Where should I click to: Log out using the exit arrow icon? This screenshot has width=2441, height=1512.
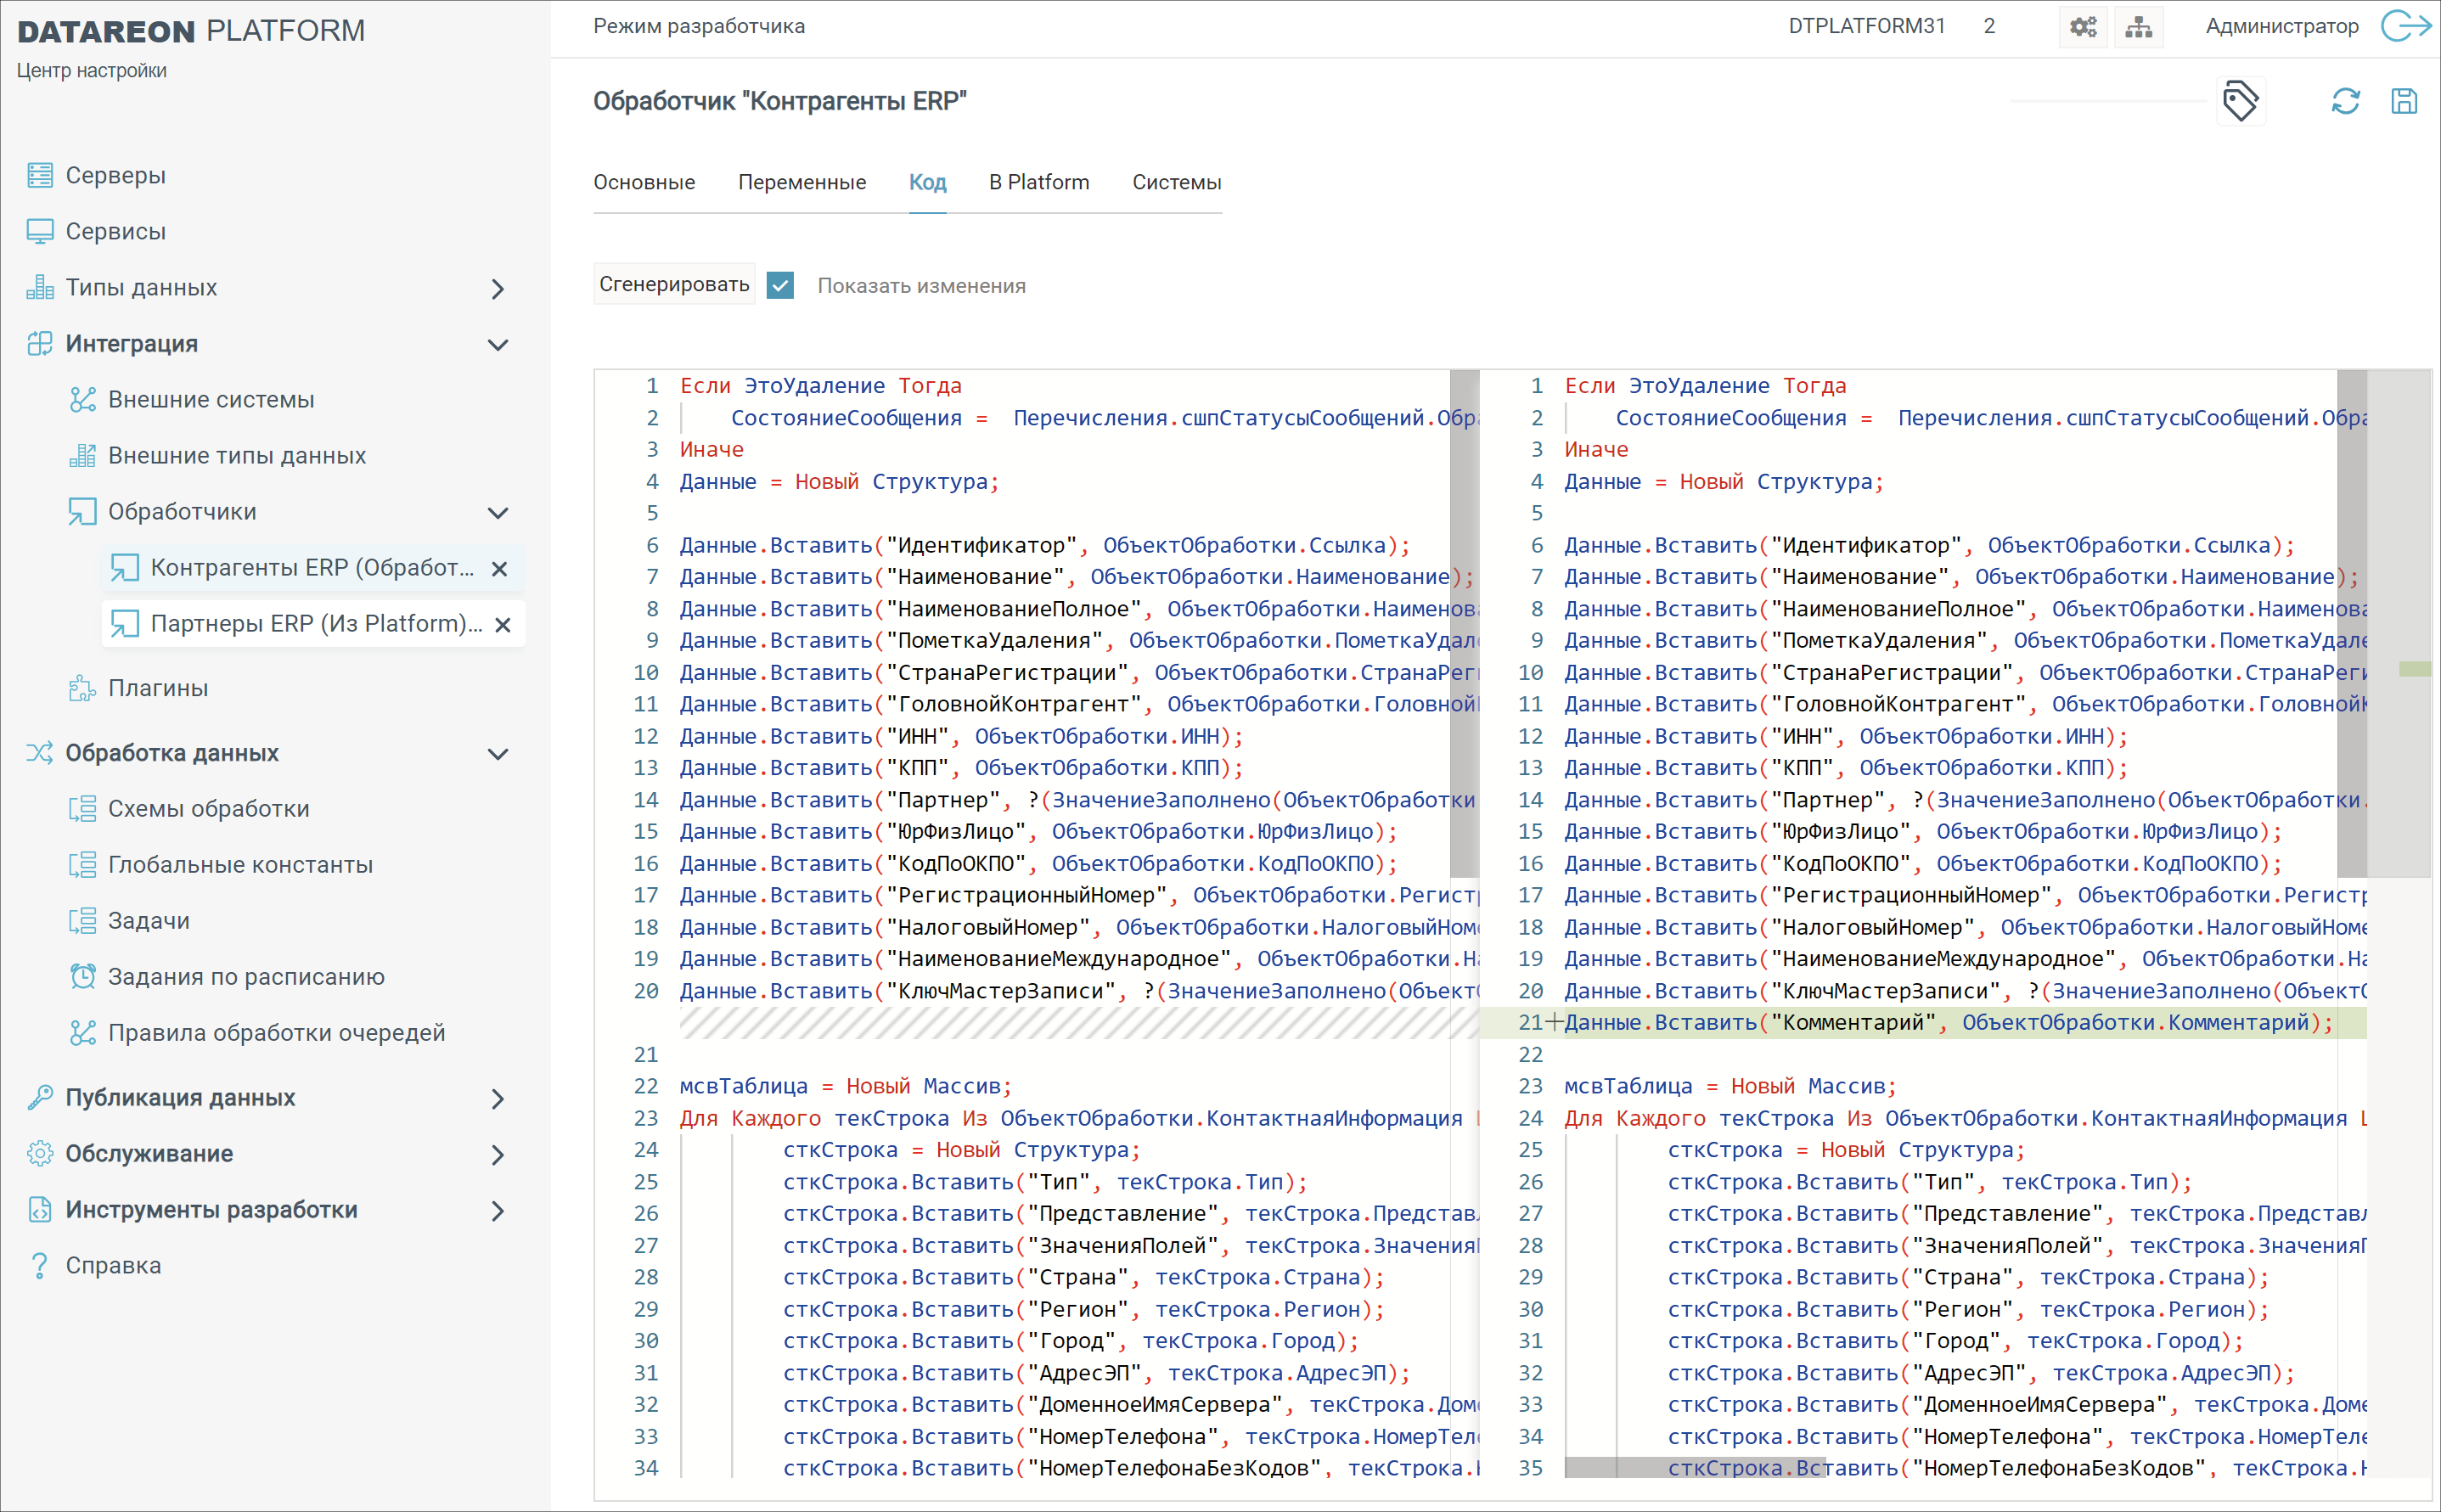coord(2405,26)
